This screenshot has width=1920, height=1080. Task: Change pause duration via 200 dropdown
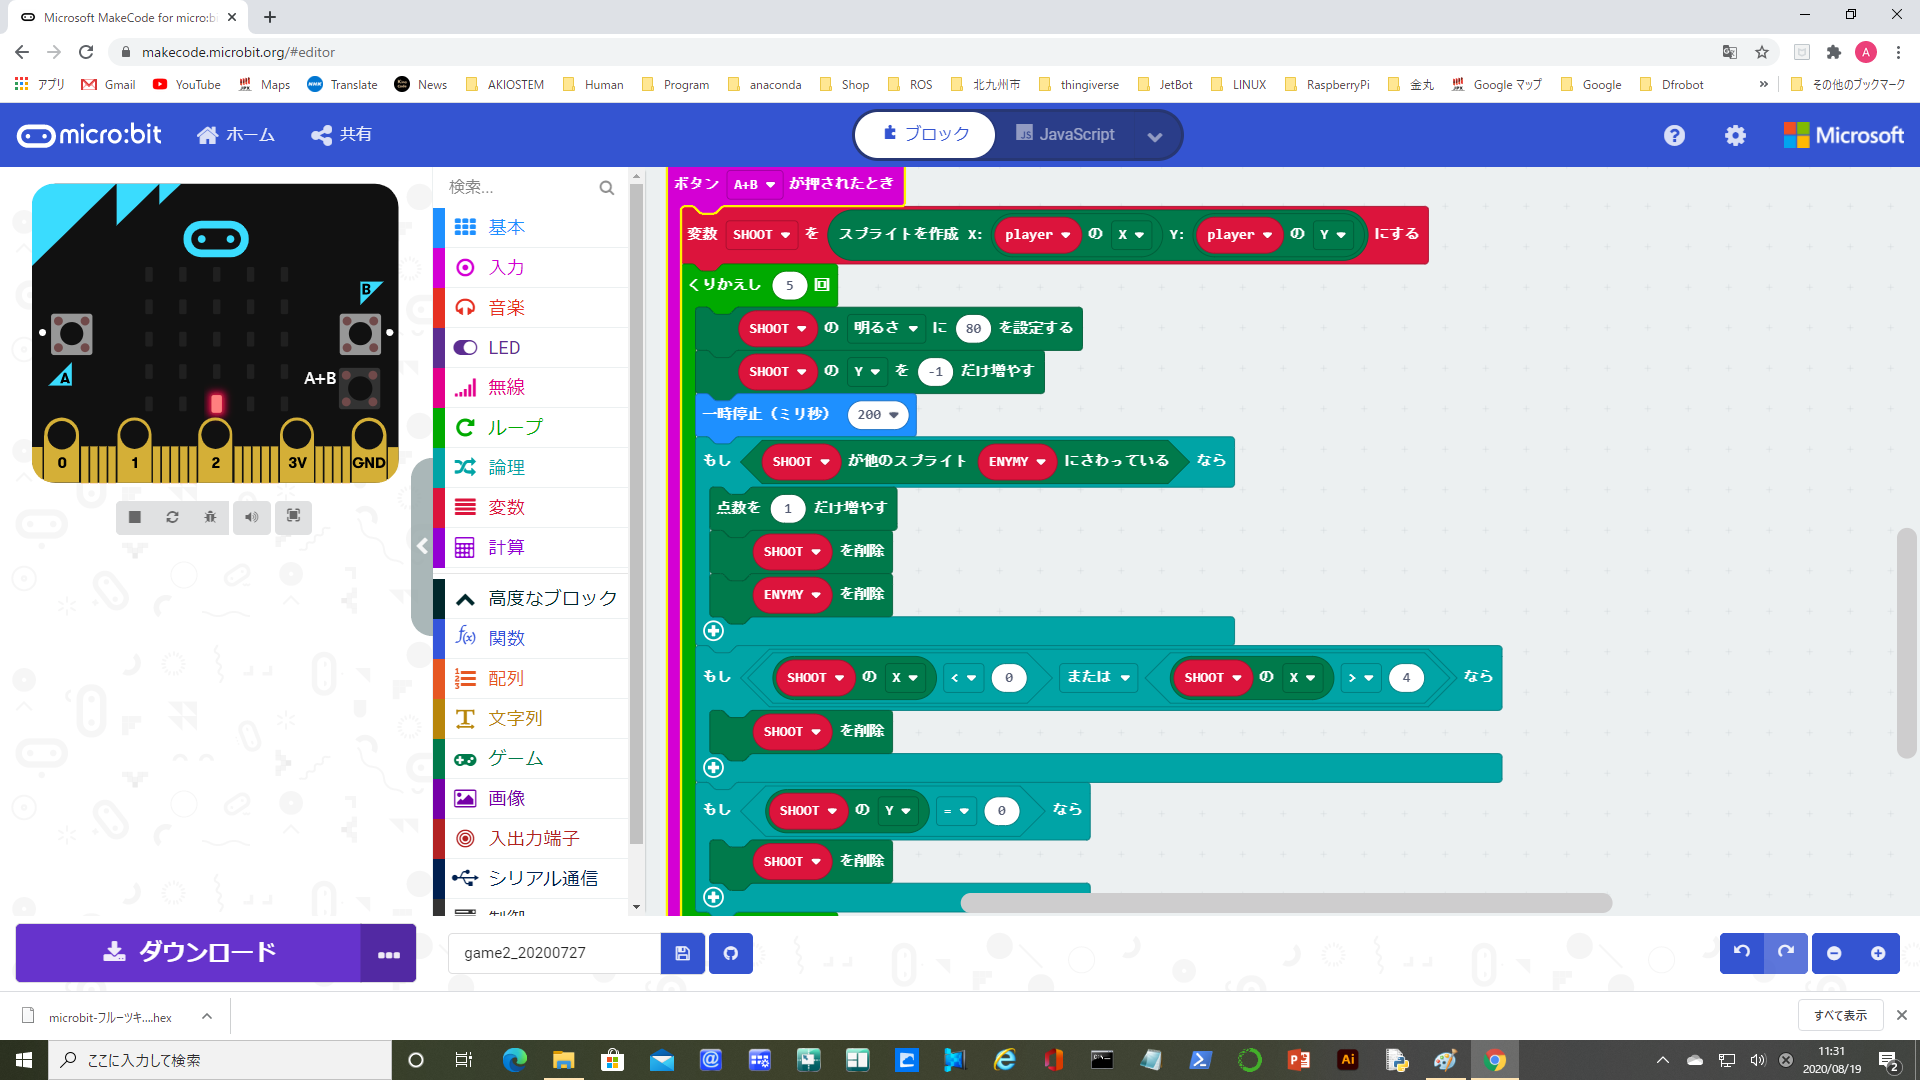[878, 414]
